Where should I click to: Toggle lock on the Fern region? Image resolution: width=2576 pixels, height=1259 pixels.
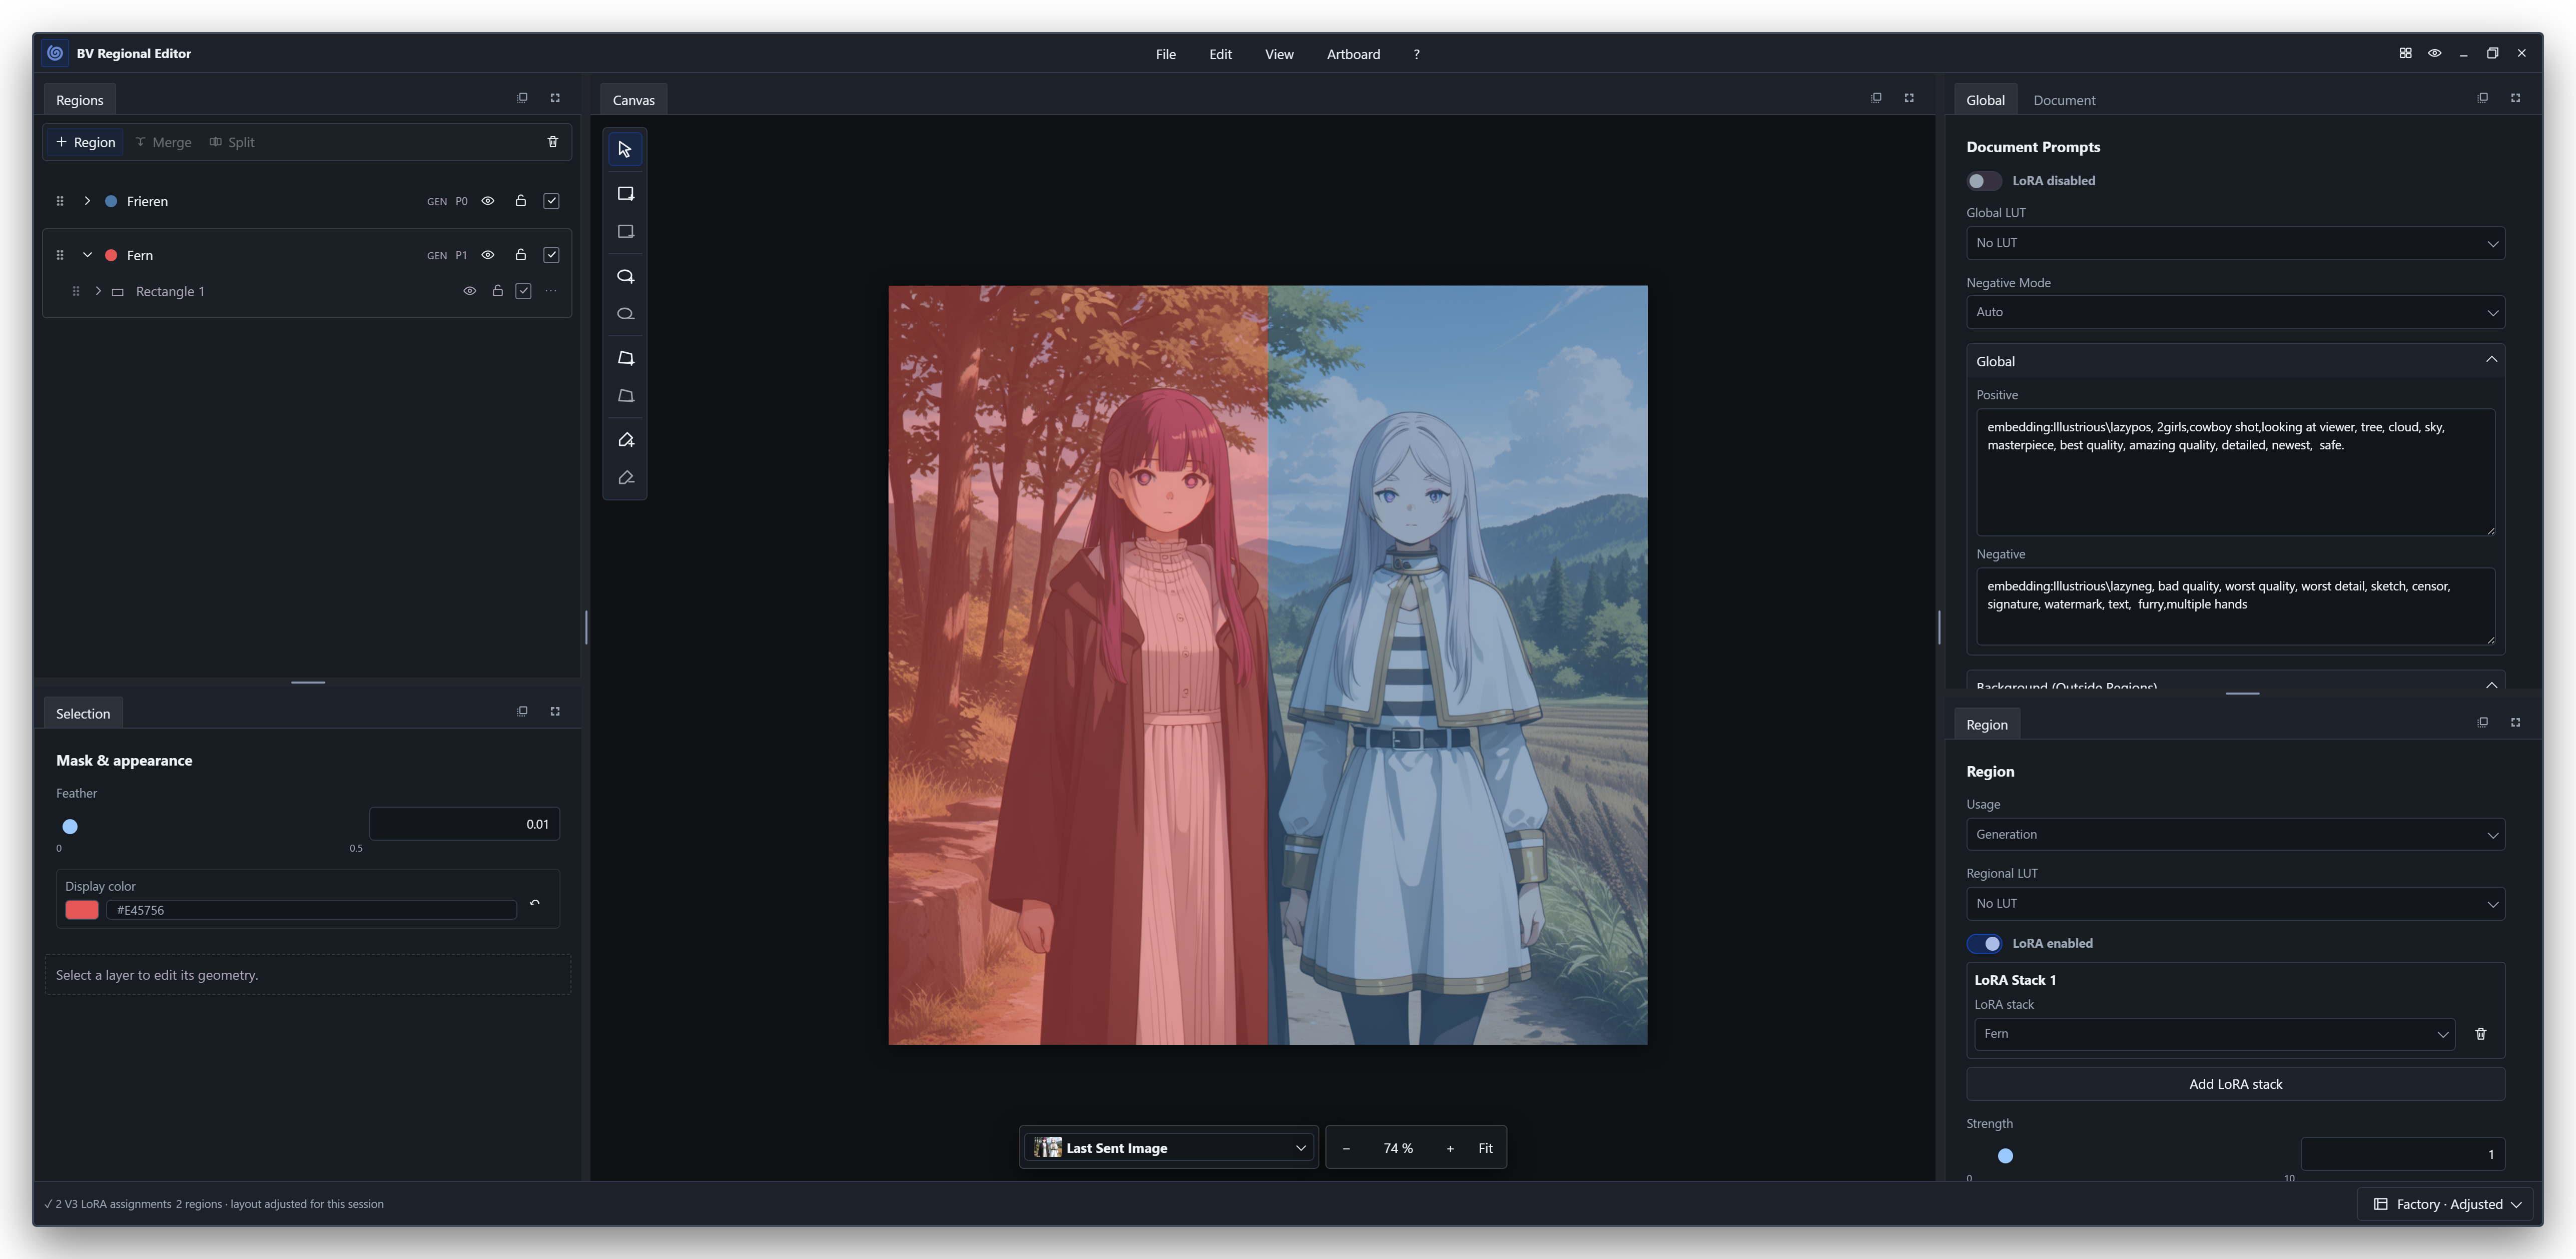tap(520, 255)
